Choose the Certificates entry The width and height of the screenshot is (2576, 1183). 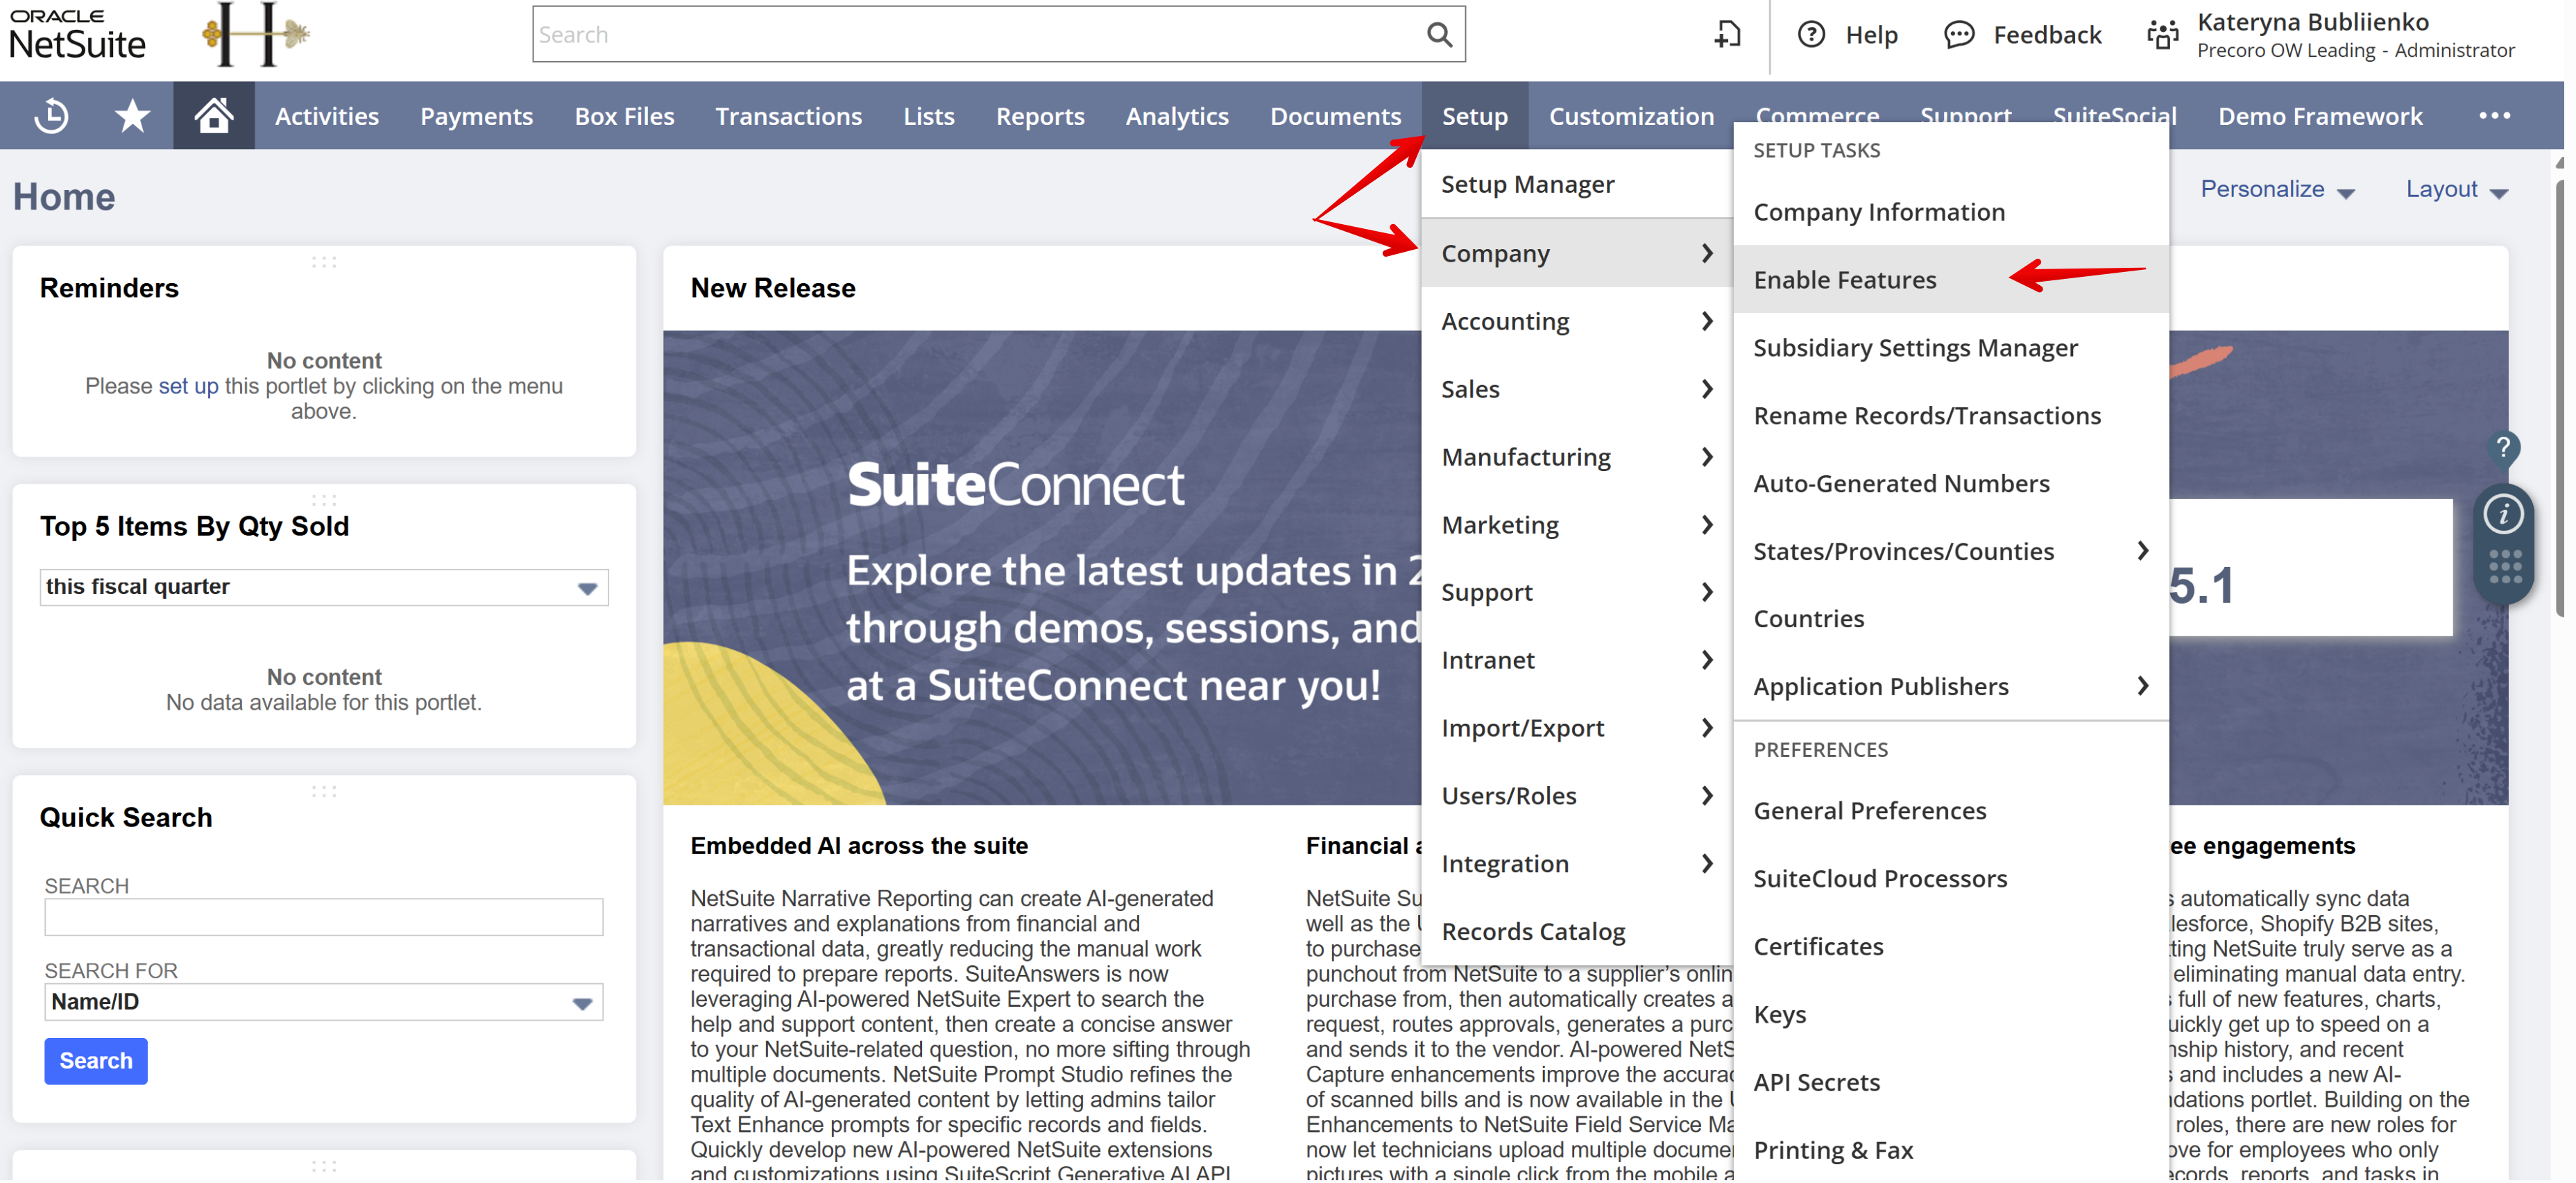click(1950, 947)
